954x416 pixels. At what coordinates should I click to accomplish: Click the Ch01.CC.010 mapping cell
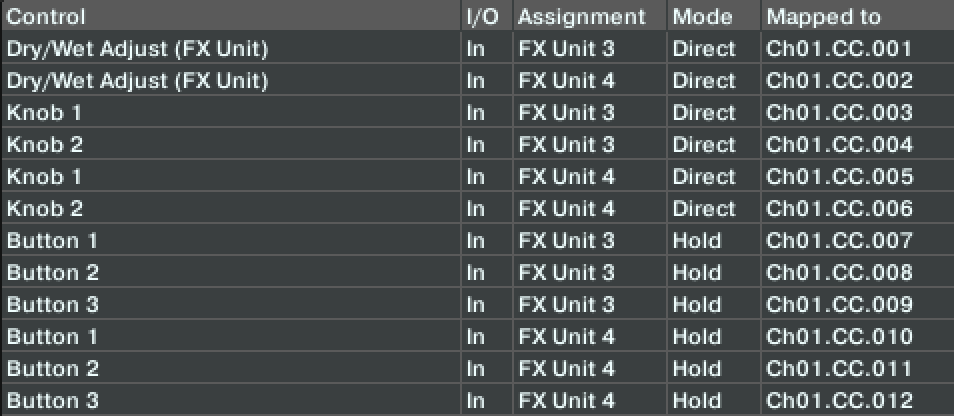coord(839,337)
